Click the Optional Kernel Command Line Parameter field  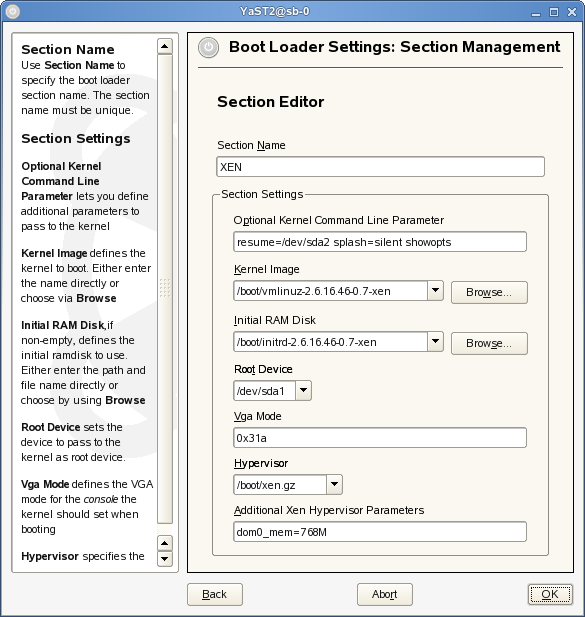click(x=380, y=242)
